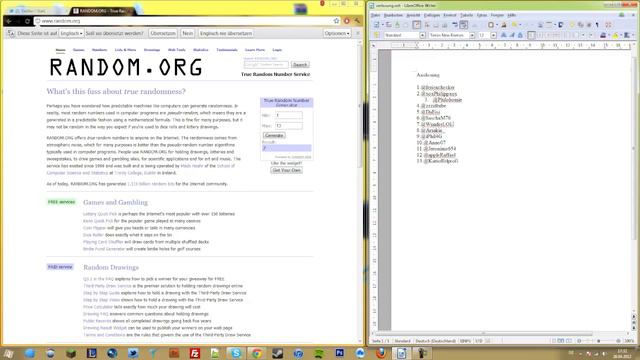Open Photoshop from the taskbar
Viewport: 640px width, 360px height.
[339, 353]
